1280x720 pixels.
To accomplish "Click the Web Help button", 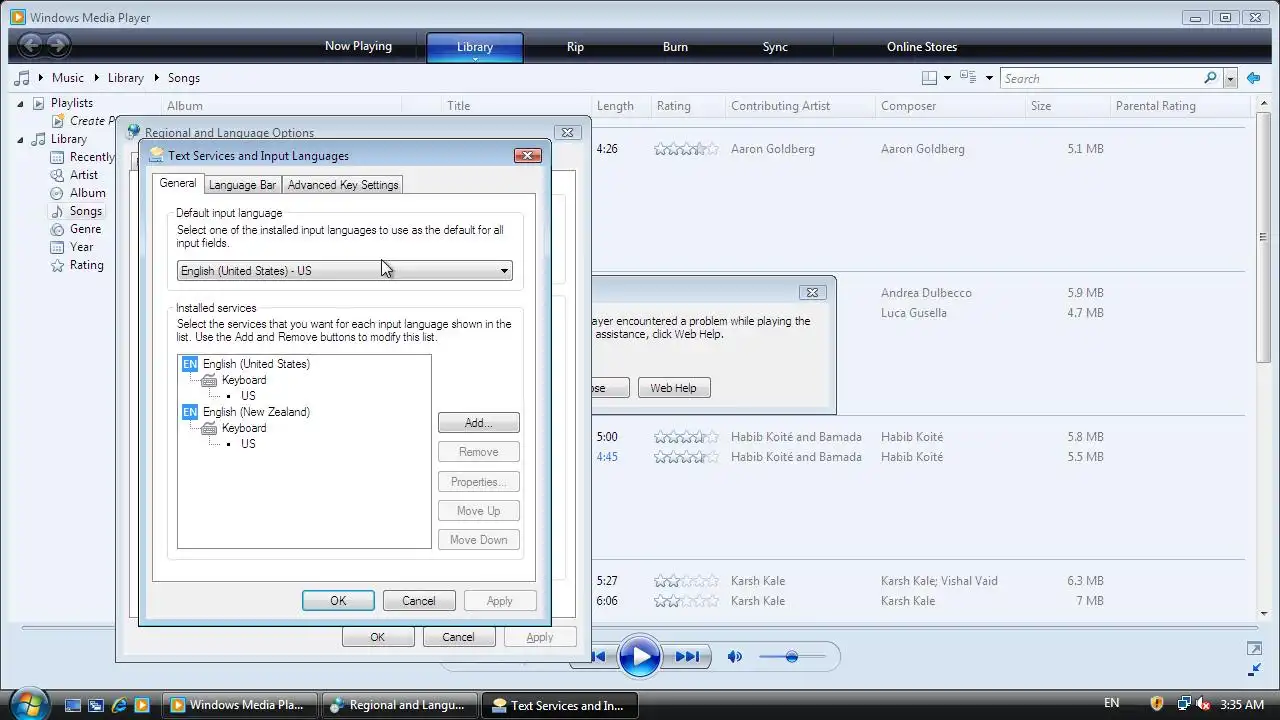I will pos(674,388).
